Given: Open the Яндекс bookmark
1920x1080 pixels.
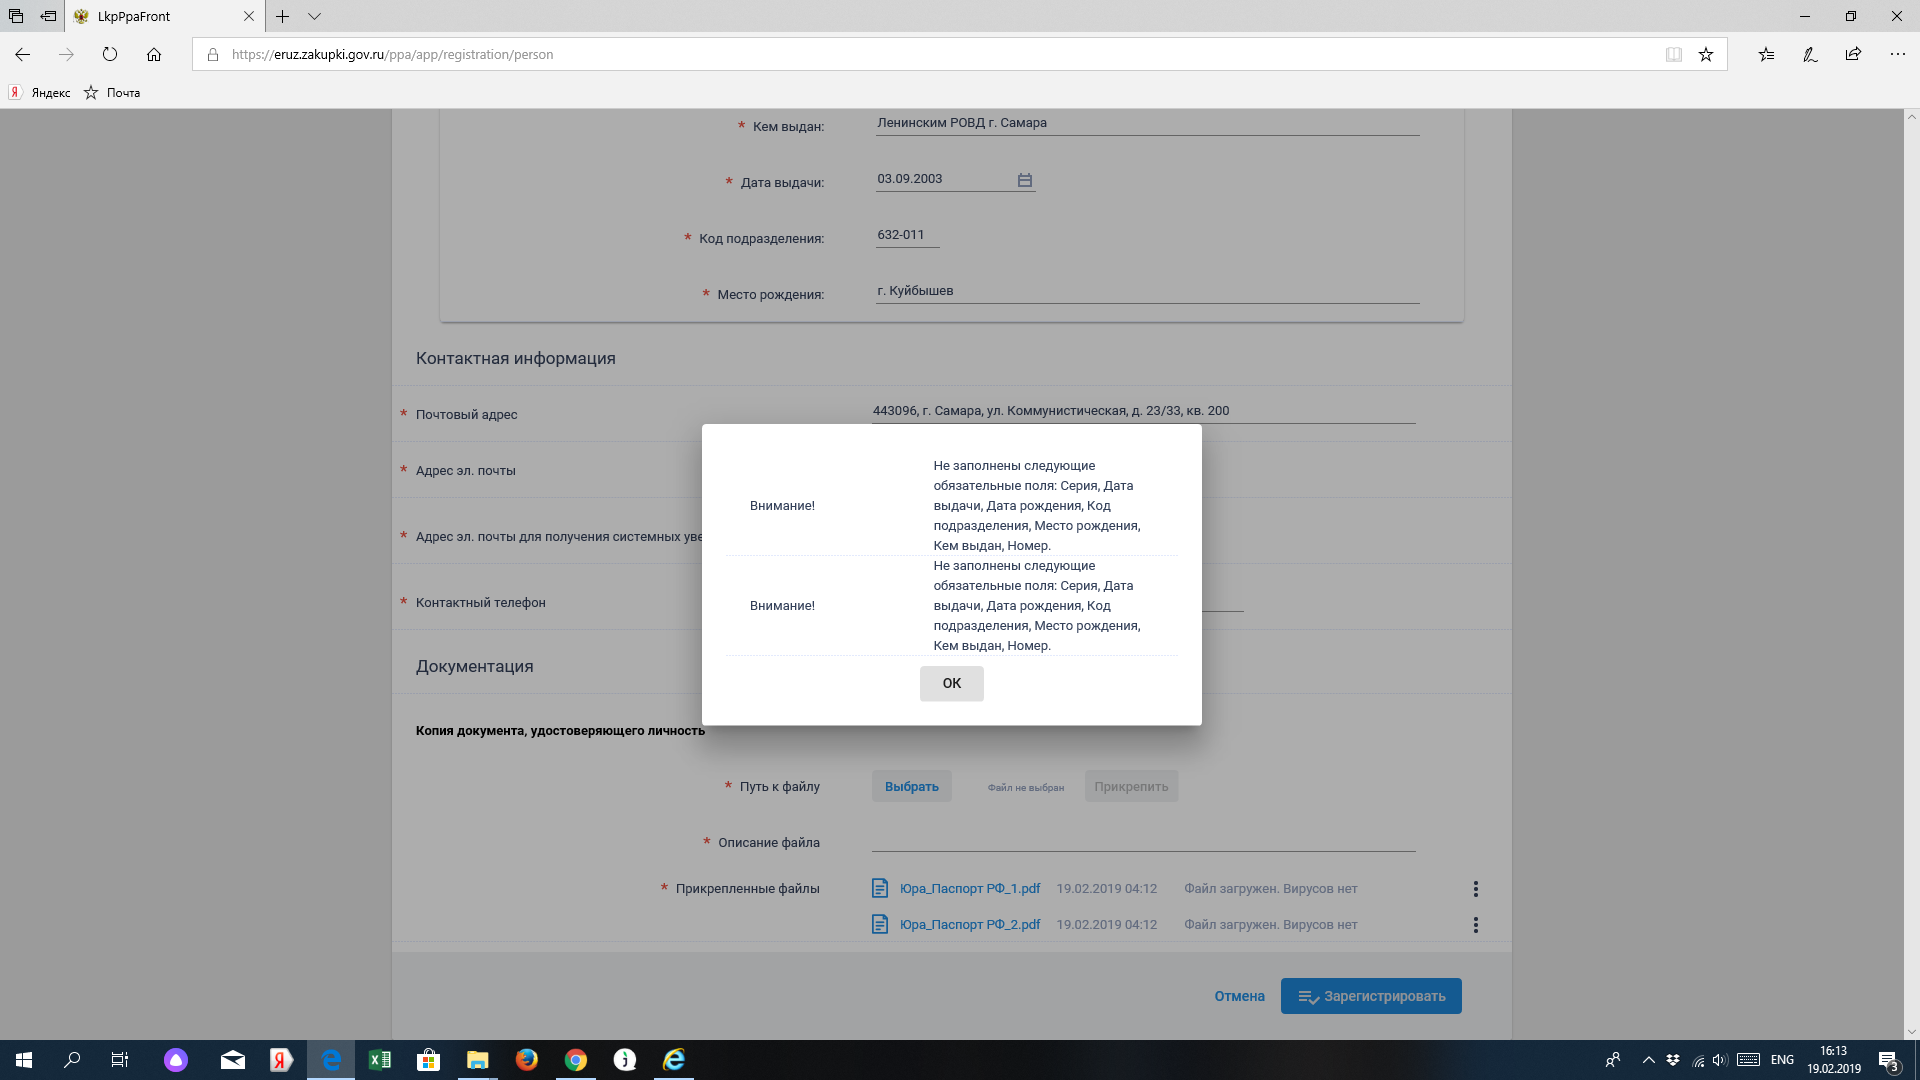Looking at the screenshot, I should 41,93.
